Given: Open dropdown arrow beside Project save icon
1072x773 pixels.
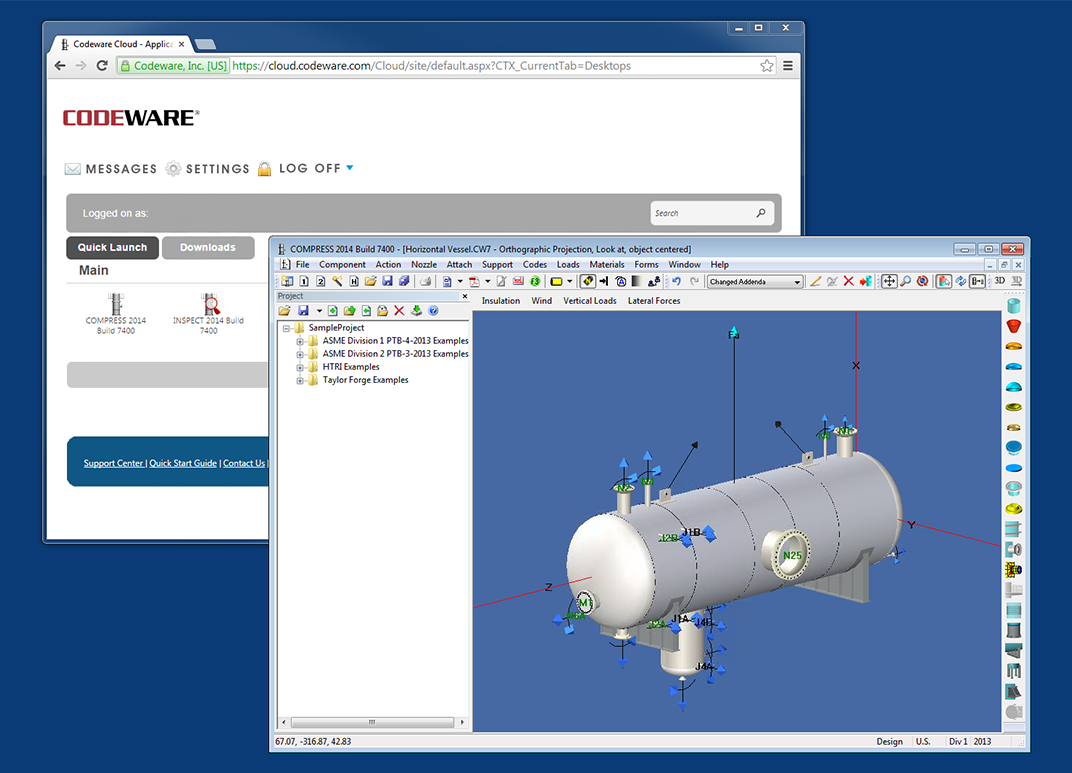Looking at the screenshot, I should tap(319, 311).
